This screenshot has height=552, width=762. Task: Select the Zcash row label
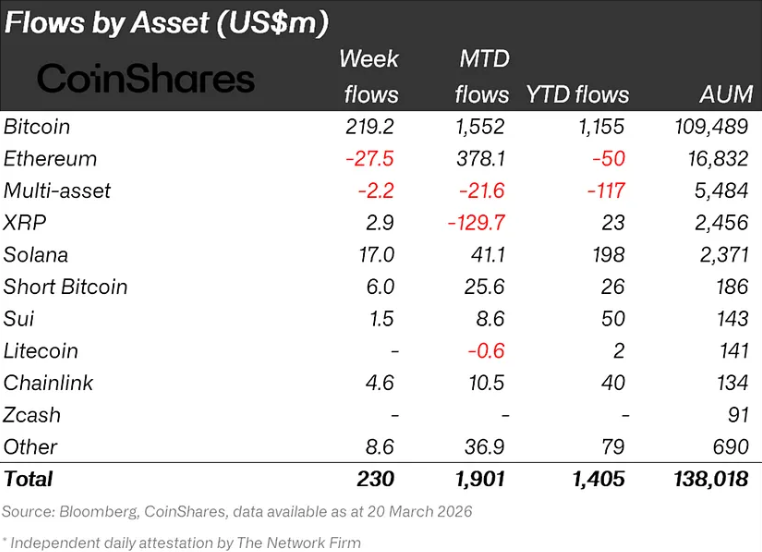coord(32,415)
